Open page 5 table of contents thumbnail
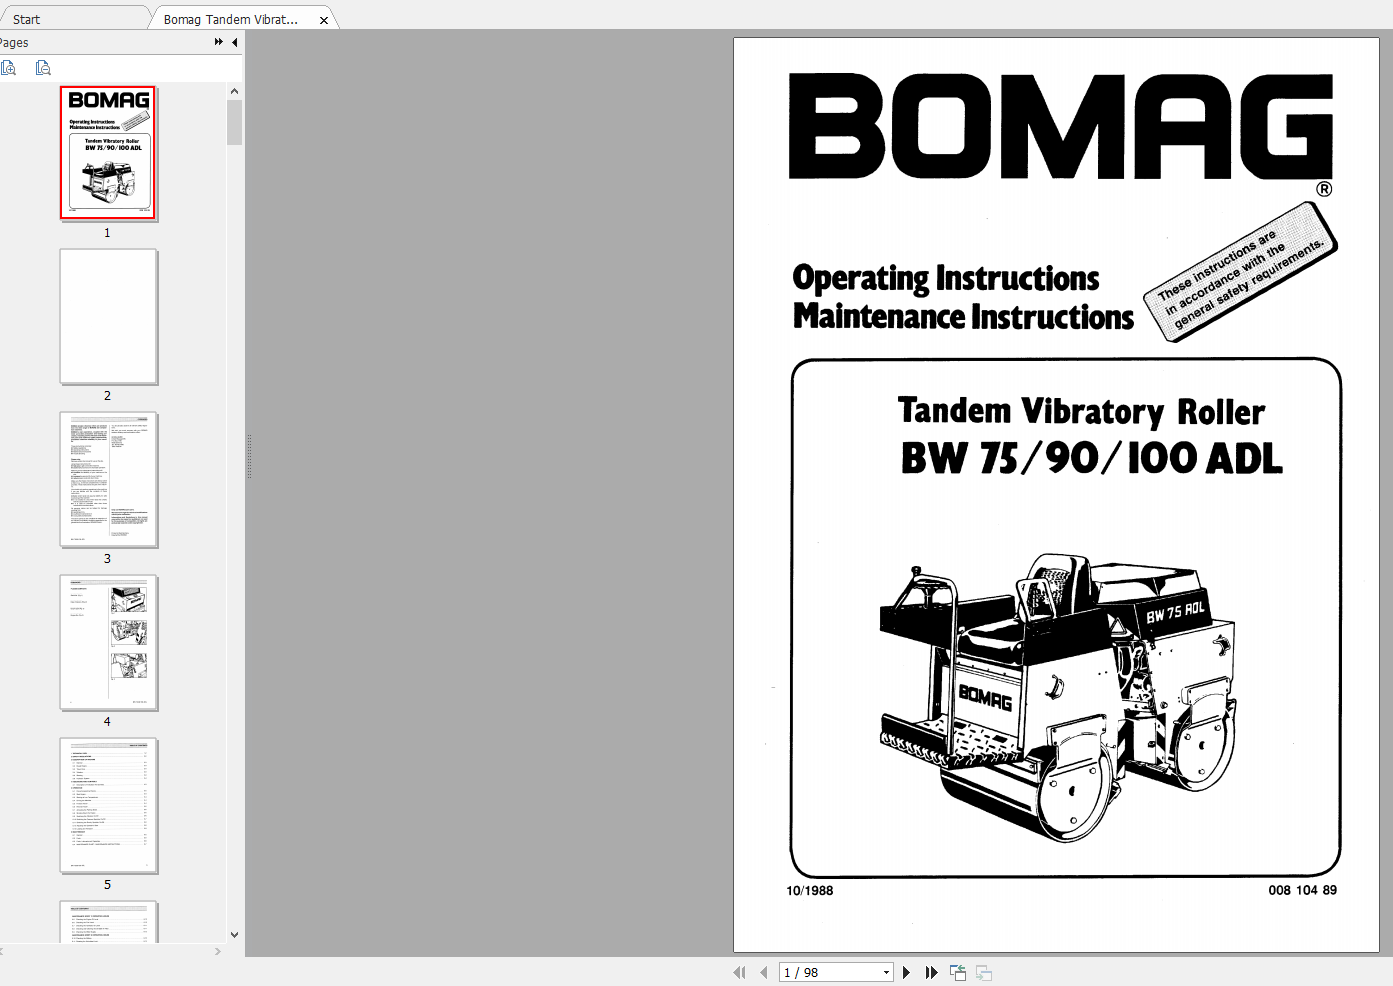Viewport: 1393px width, 986px height. [108, 805]
